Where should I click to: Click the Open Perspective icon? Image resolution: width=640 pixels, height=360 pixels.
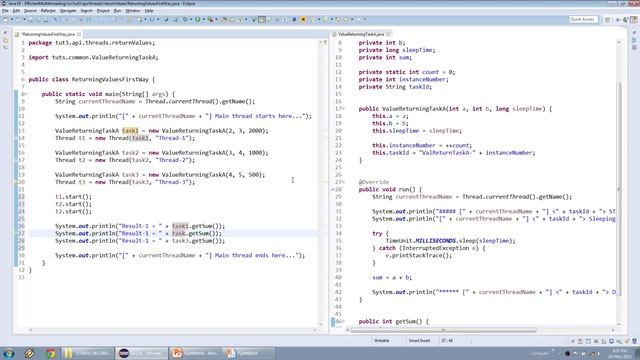[607, 20]
